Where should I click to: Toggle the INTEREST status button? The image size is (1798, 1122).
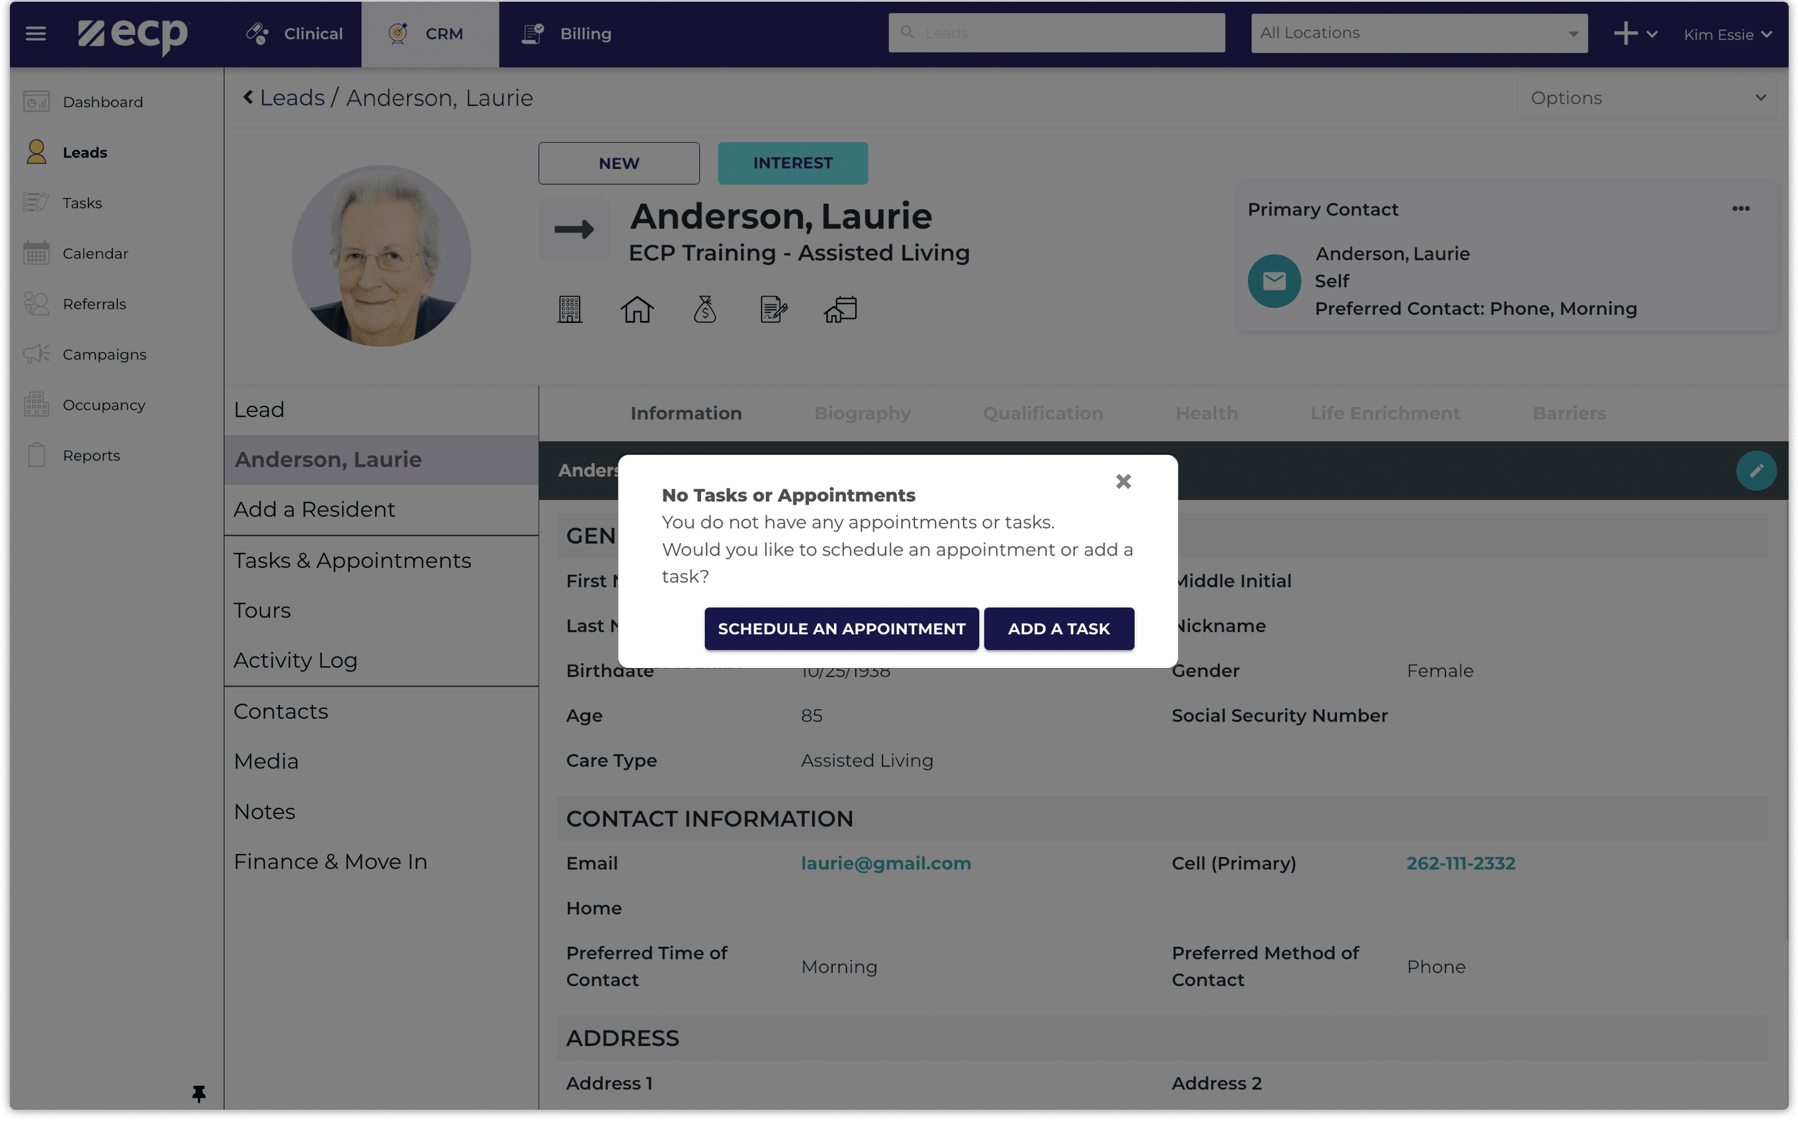click(x=792, y=162)
